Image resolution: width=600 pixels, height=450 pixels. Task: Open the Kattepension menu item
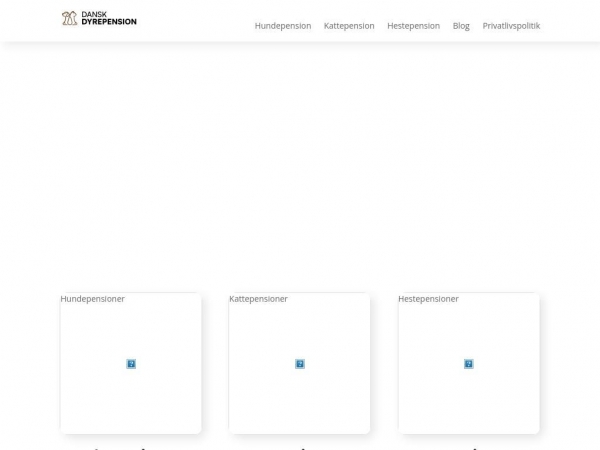click(349, 26)
